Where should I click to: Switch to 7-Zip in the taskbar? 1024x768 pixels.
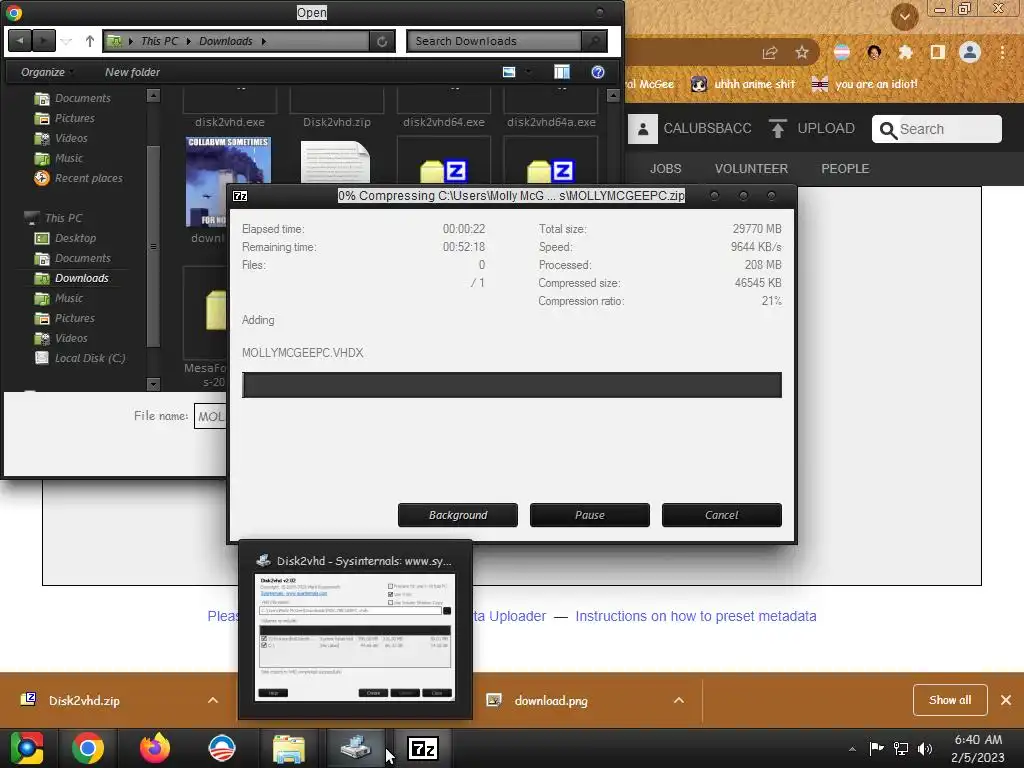pyautogui.click(x=423, y=748)
